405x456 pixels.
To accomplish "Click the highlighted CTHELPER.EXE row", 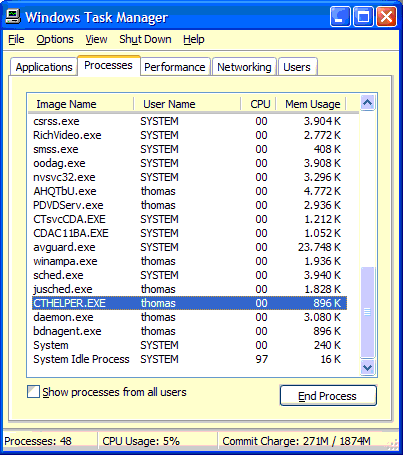I will 189,303.
